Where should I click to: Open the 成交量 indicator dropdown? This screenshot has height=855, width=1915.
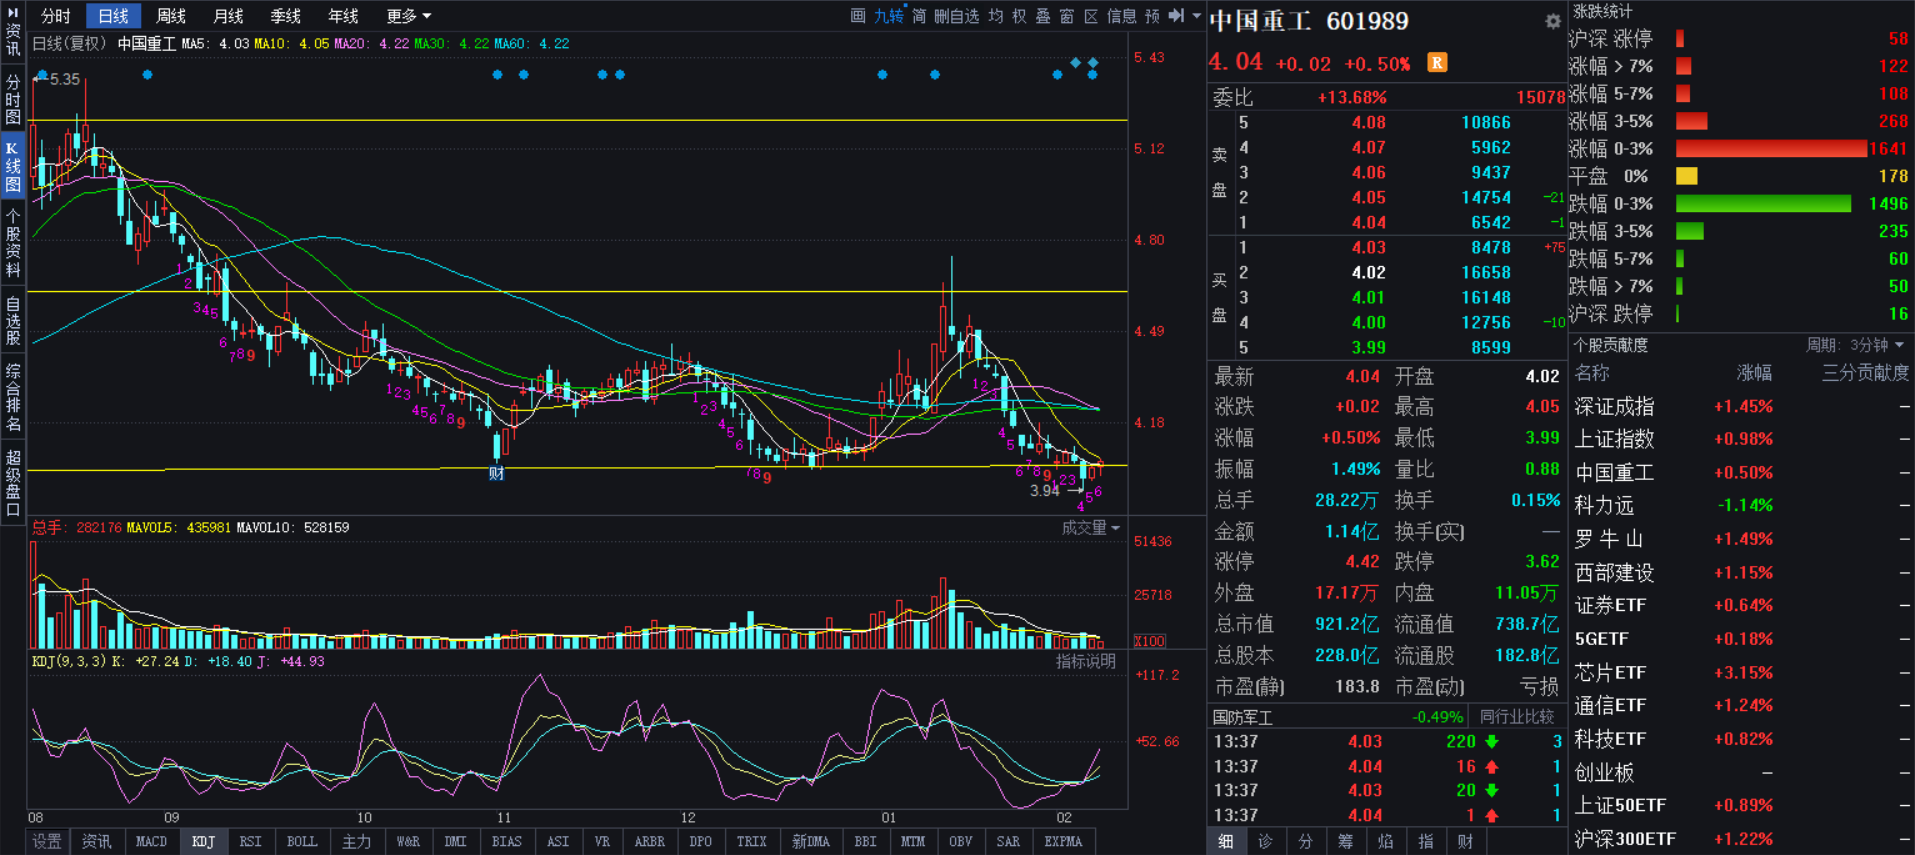tap(1090, 528)
